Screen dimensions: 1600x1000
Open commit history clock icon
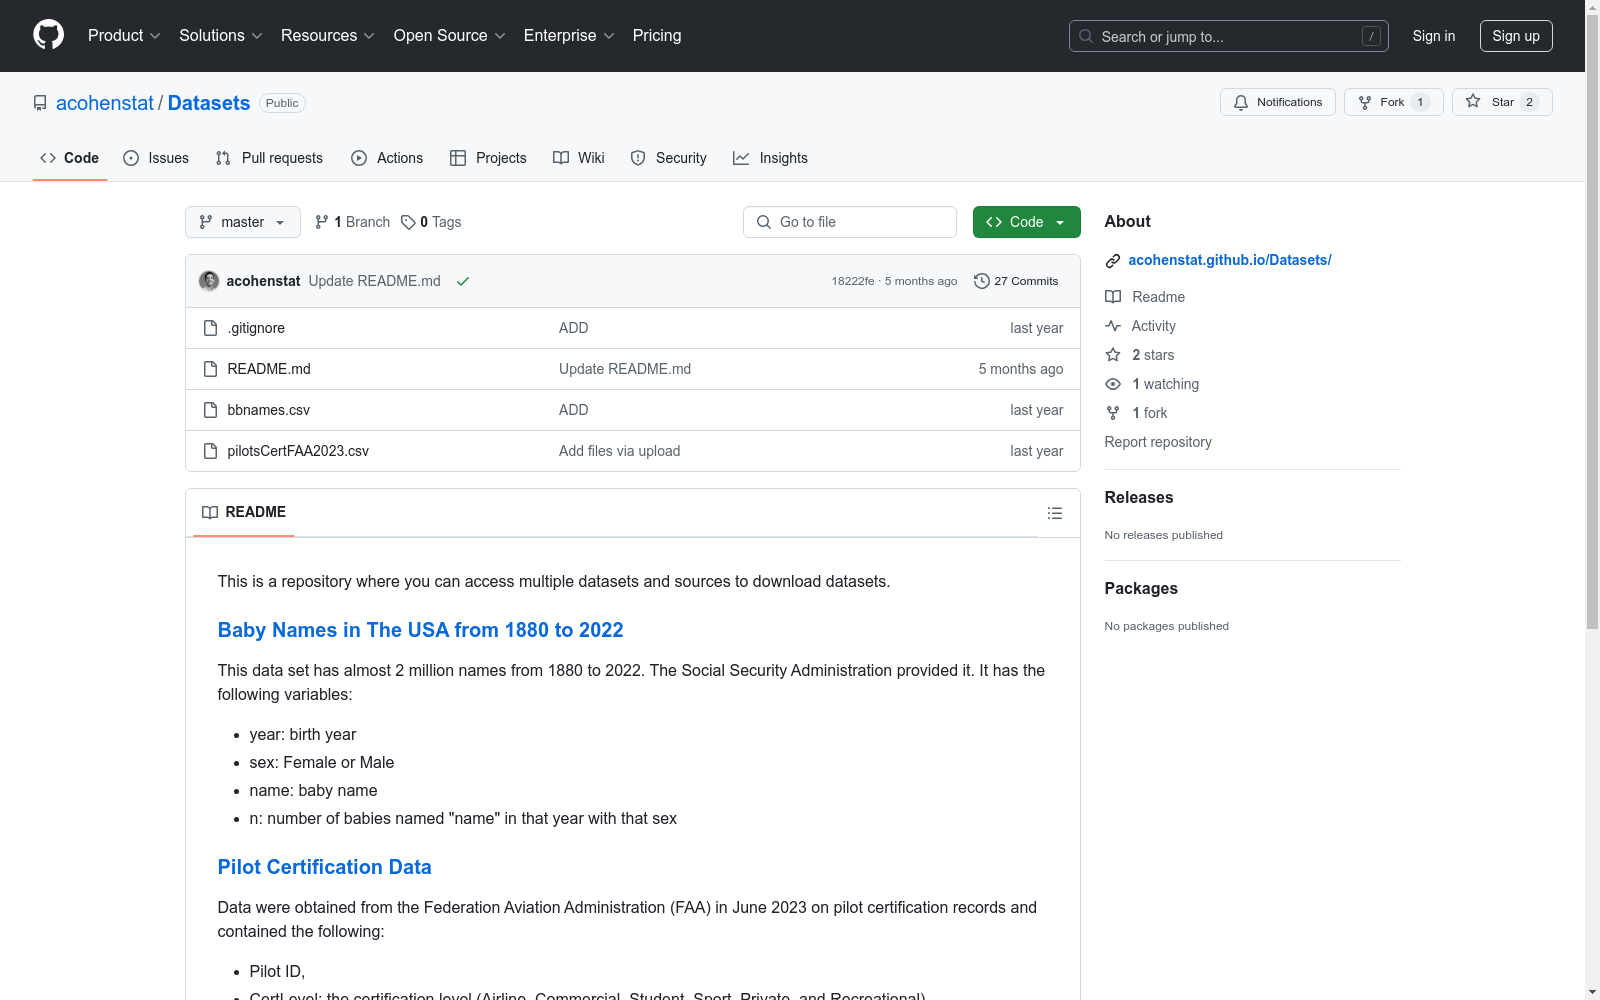982,281
